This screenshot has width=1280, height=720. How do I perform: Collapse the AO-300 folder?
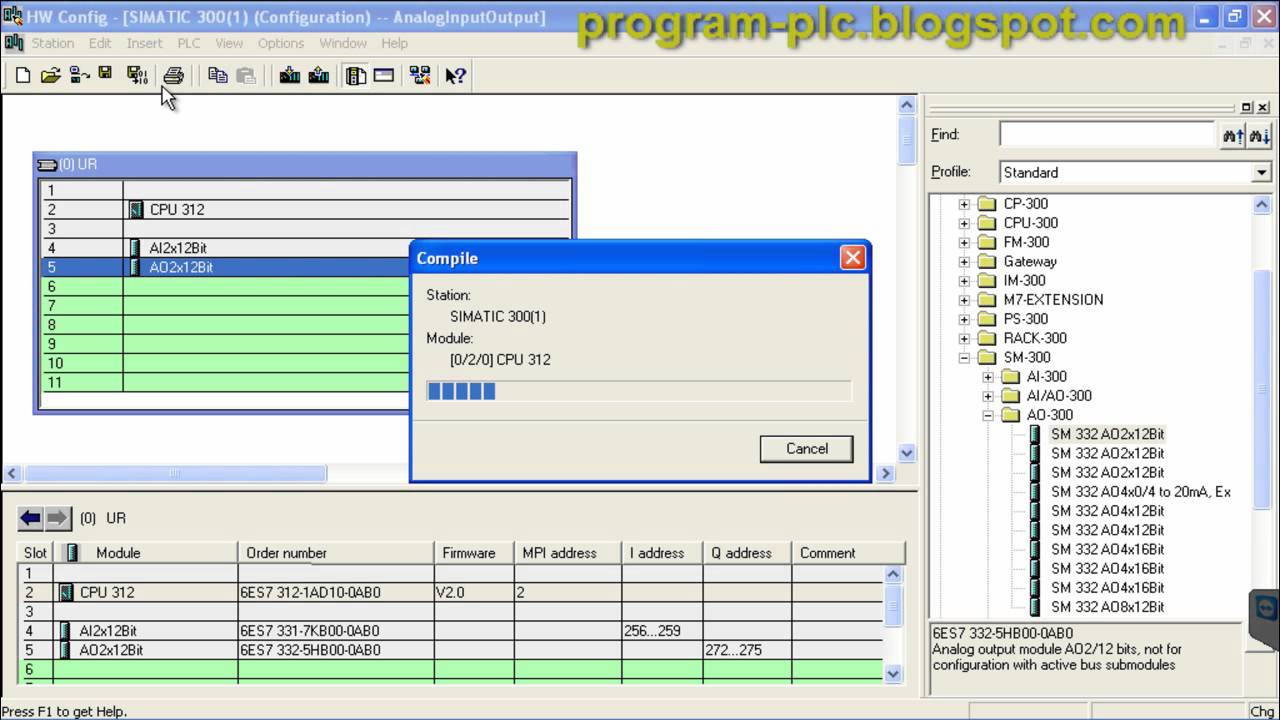[x=988, y=415]
